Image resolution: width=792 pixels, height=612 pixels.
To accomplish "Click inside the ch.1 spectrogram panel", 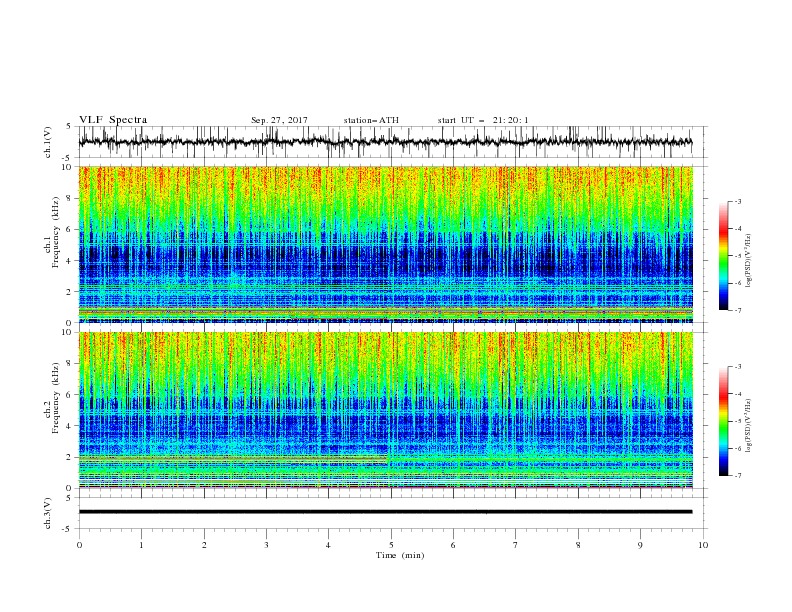I will point(385,244).
